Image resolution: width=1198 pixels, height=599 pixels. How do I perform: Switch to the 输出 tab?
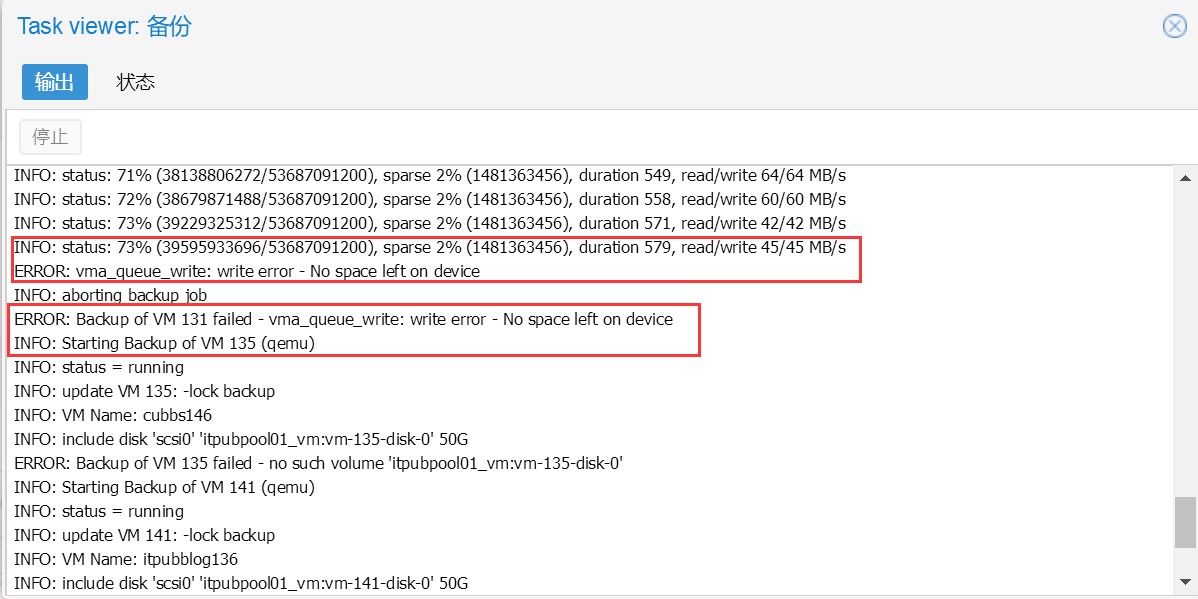(54, 82)
